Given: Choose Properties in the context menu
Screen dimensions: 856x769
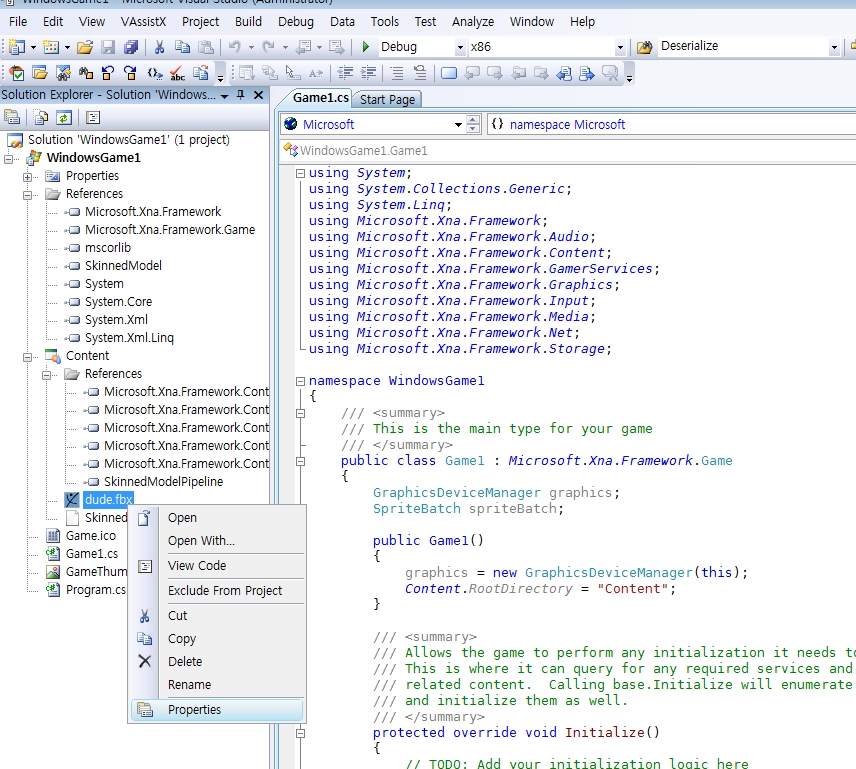Looking at the screenshot, I should pos(217,710).
